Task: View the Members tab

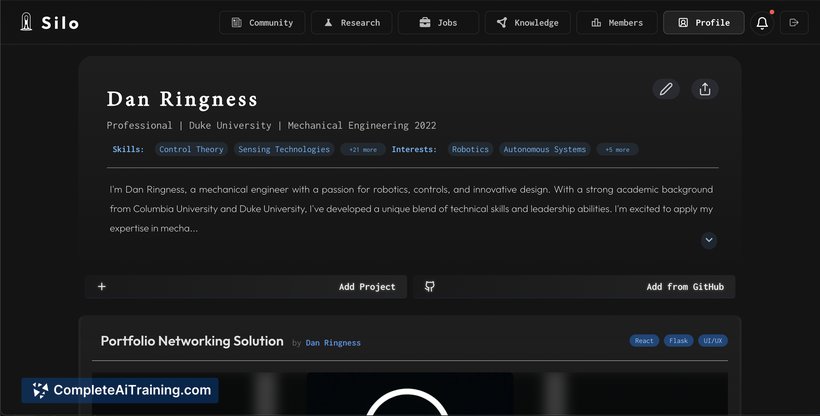Action: tap(617, 23)
